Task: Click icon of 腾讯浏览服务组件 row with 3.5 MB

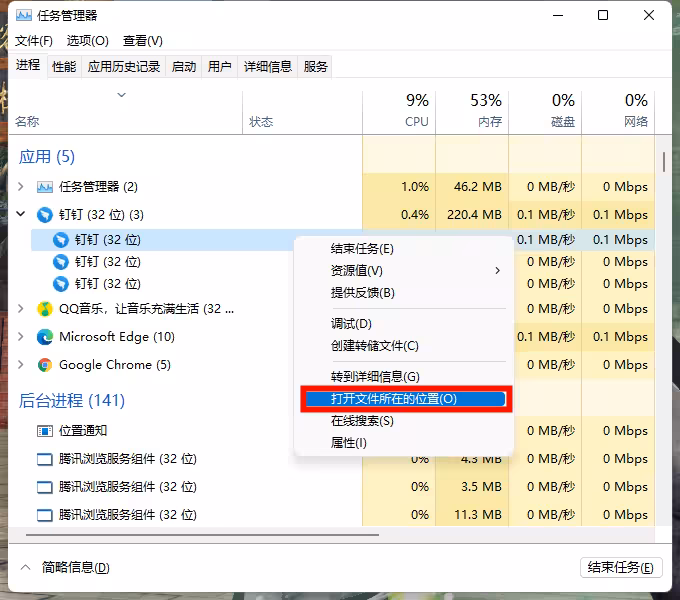Action: pyautogui.click(x=45, y=487)
